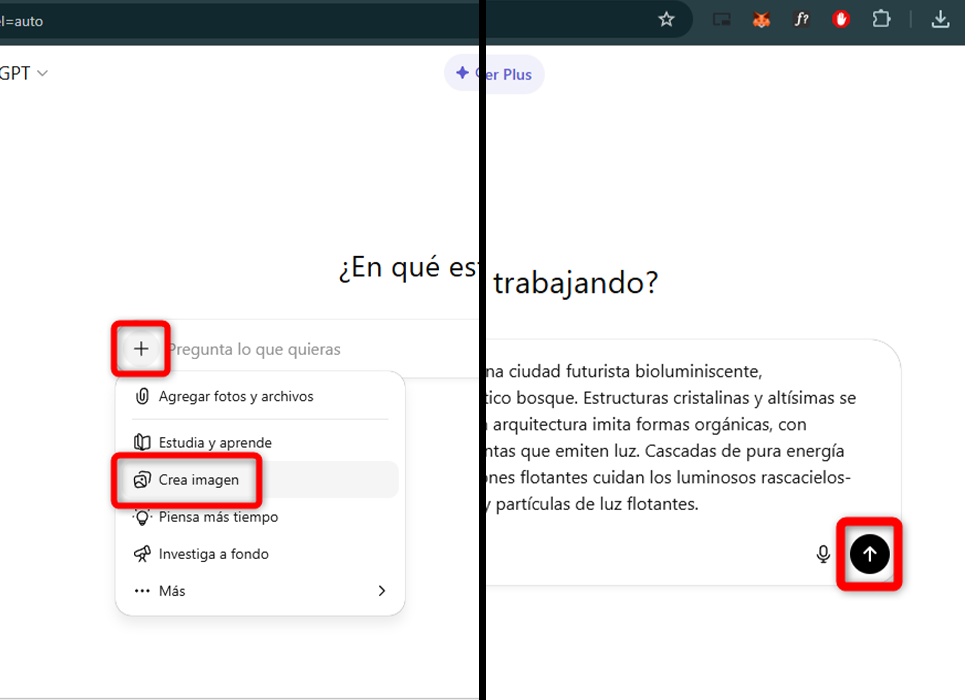Open the browser extensions puzzle icon
Viewport: 965px width, 700px height.
[x=881, y=18]
